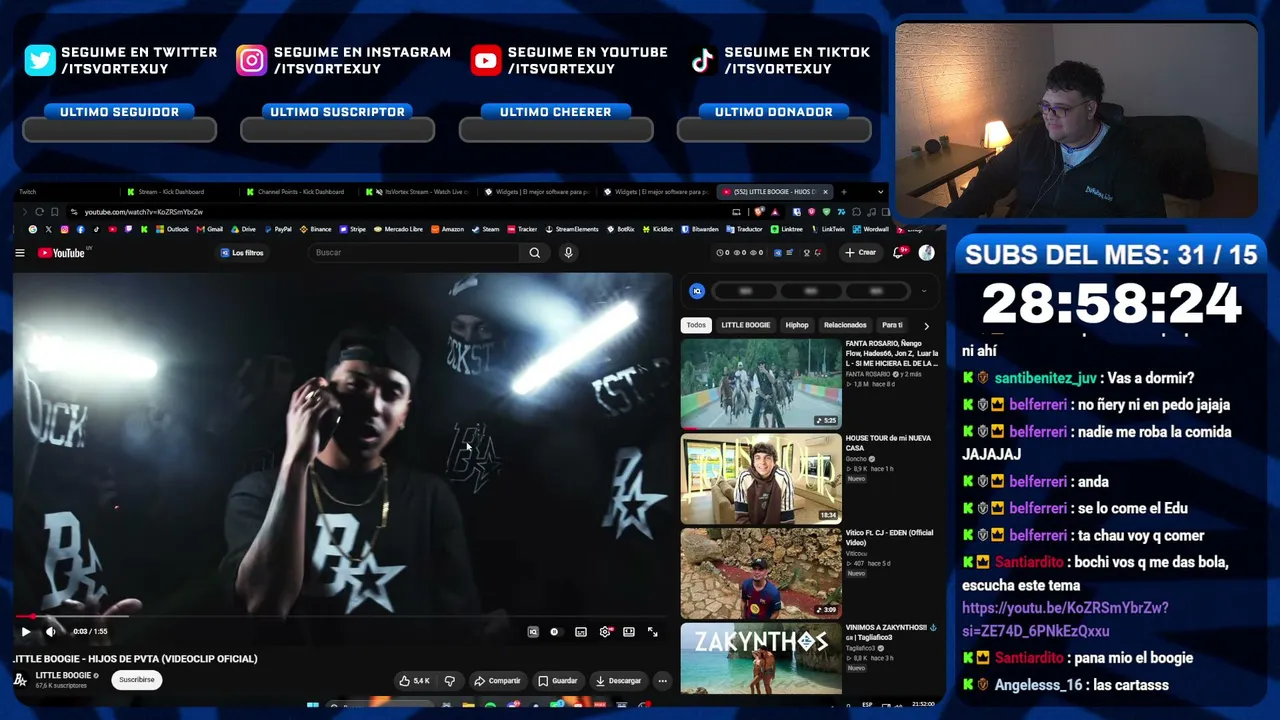
Task: Toggle subtitles on the video player
Action: coord(581,632)
